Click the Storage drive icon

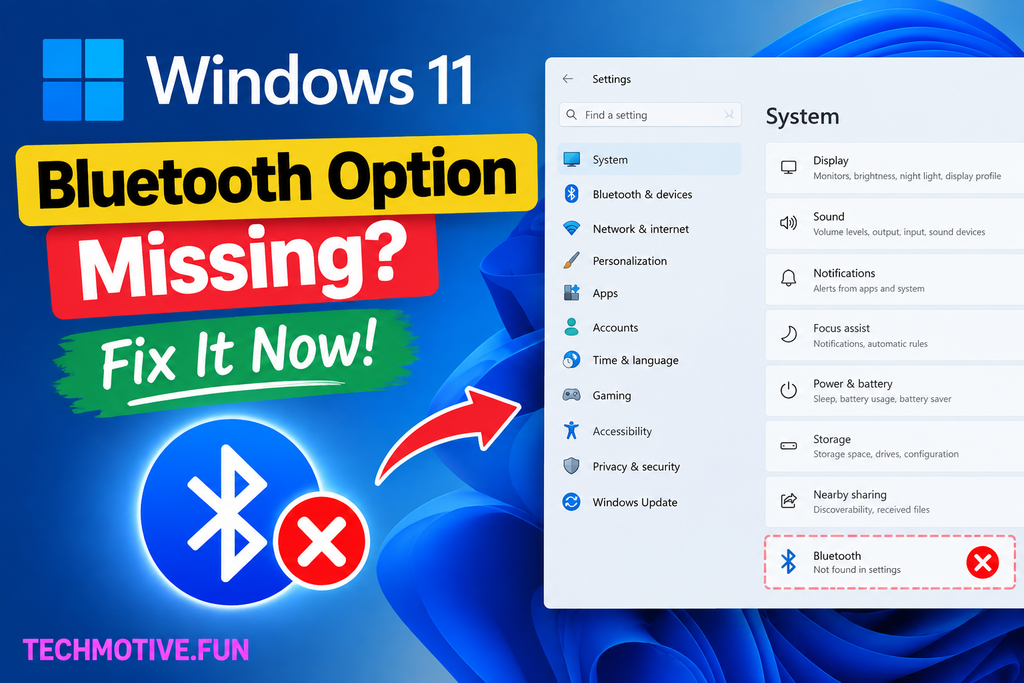click(x=789, y=446)
